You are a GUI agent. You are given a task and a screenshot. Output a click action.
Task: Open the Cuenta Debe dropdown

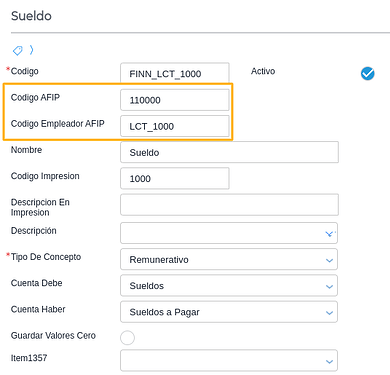click(229, 286)
